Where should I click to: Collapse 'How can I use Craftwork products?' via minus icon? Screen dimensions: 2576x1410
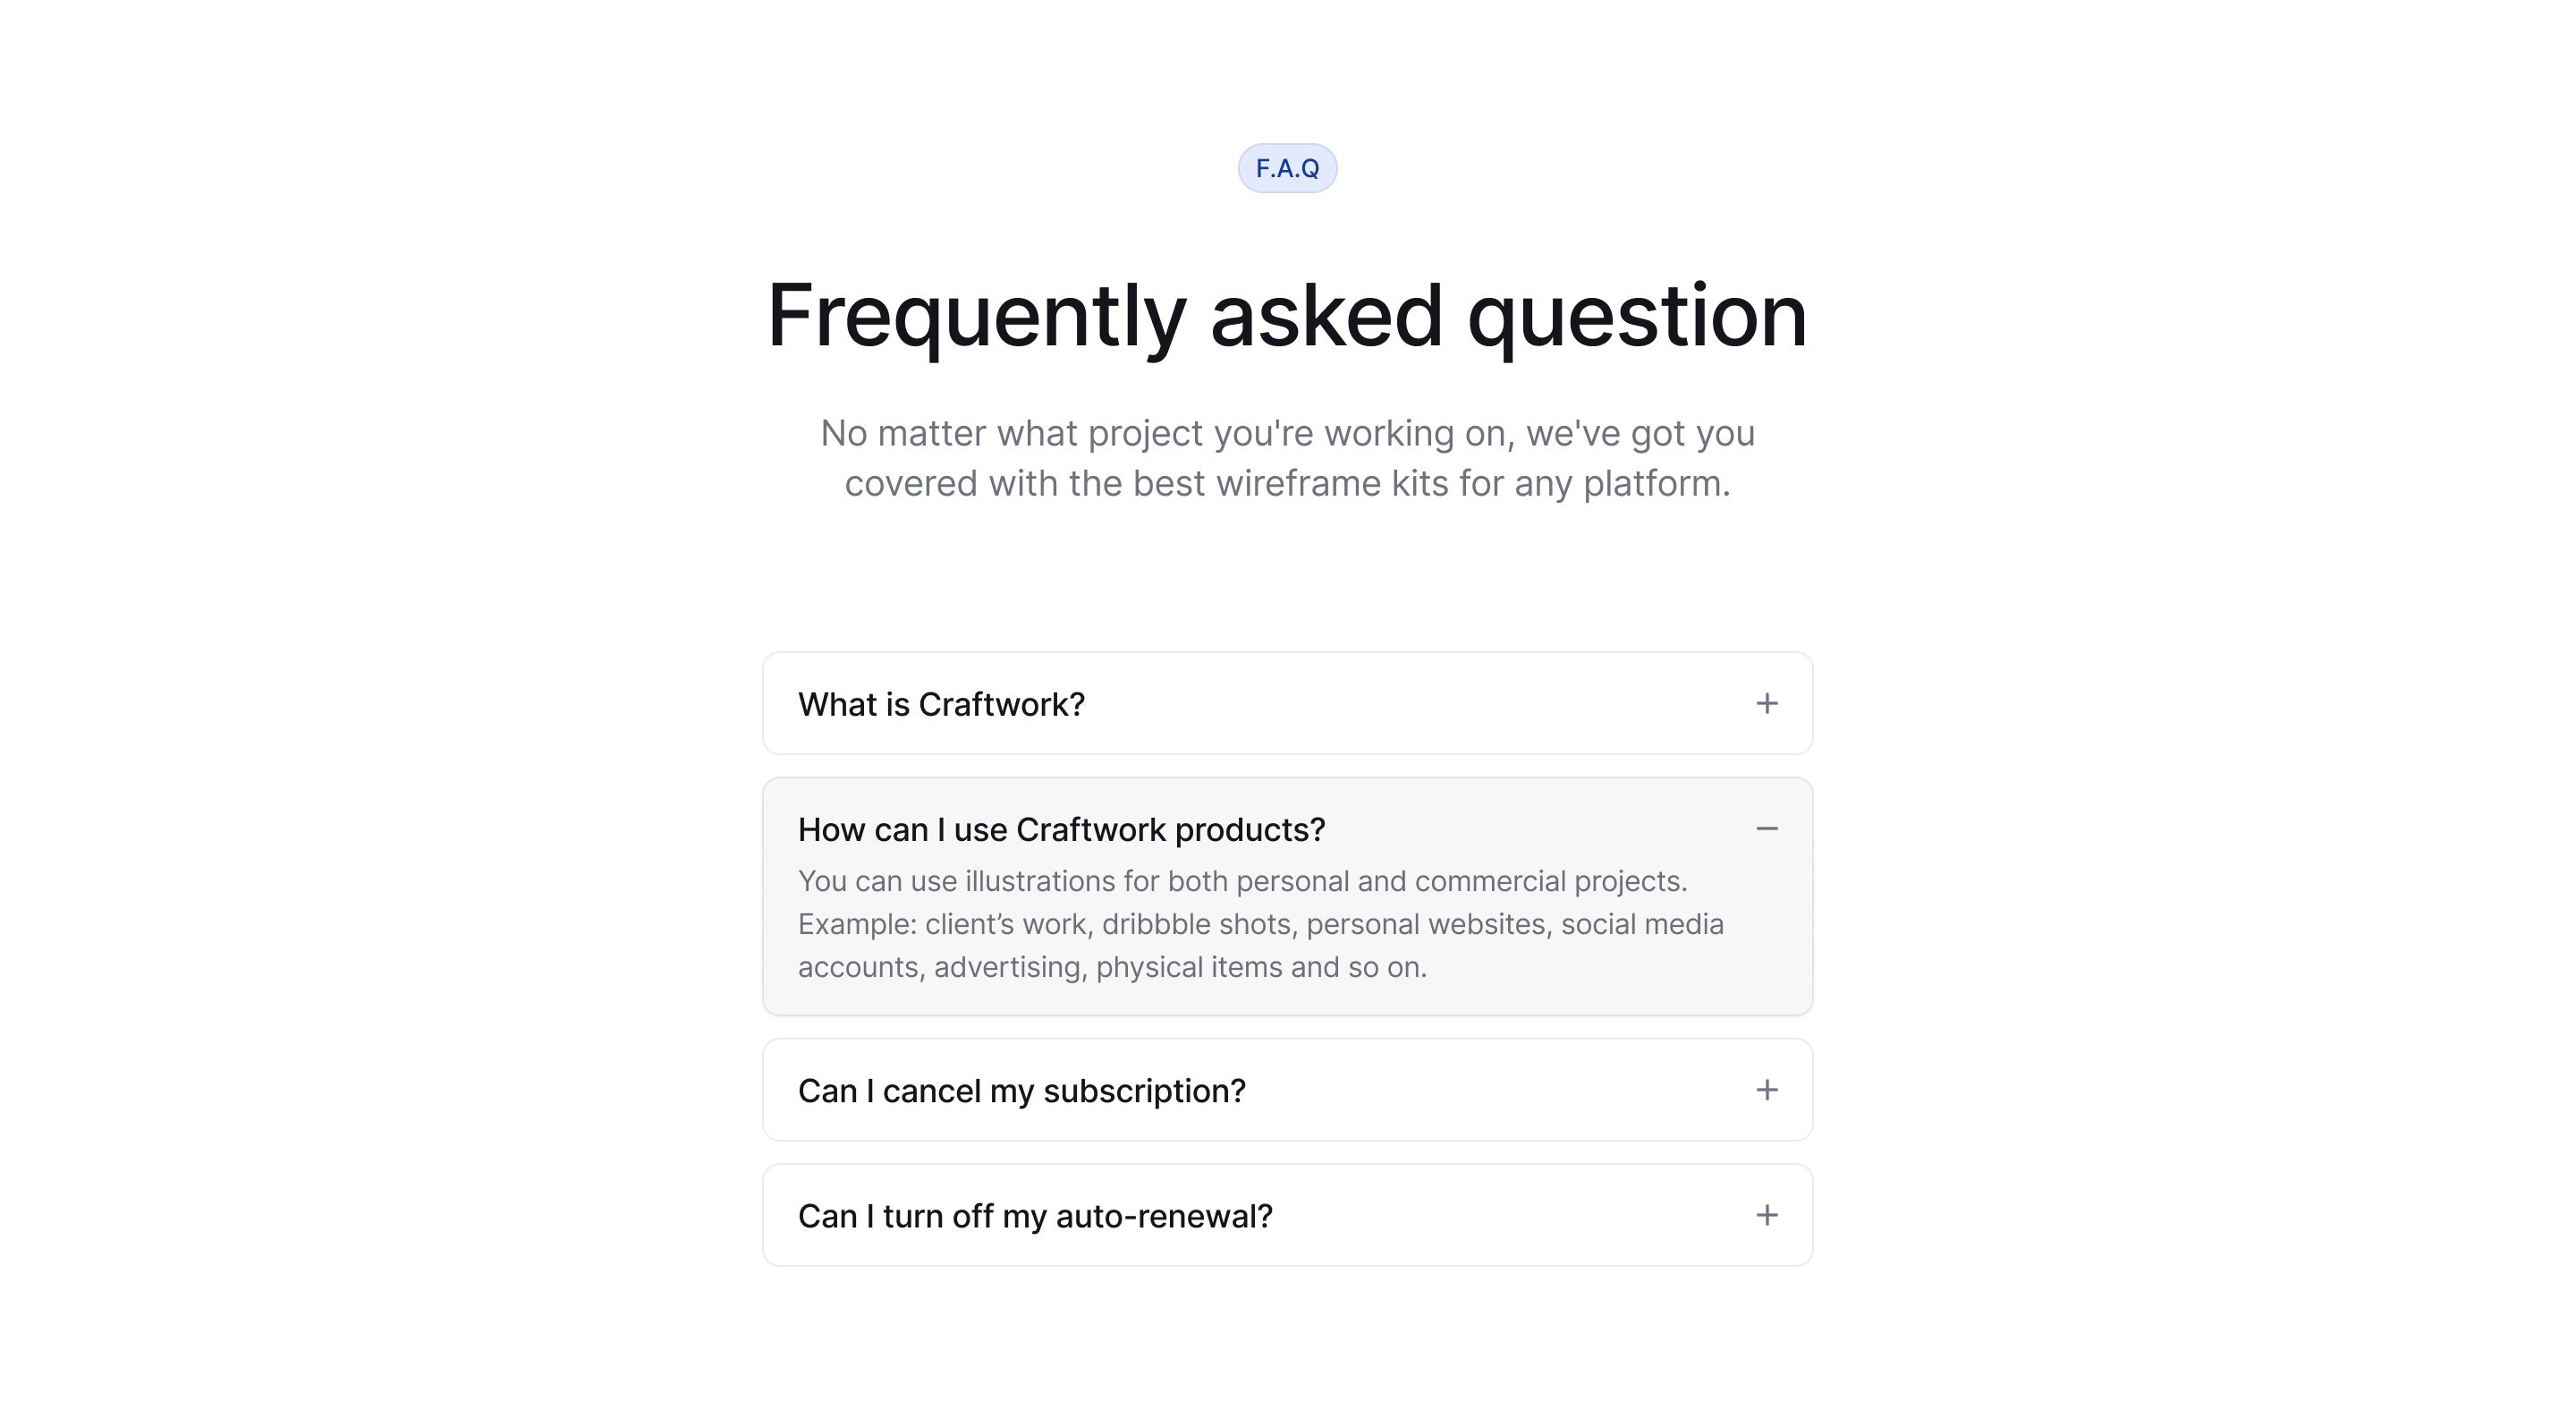click(1768, 829)
